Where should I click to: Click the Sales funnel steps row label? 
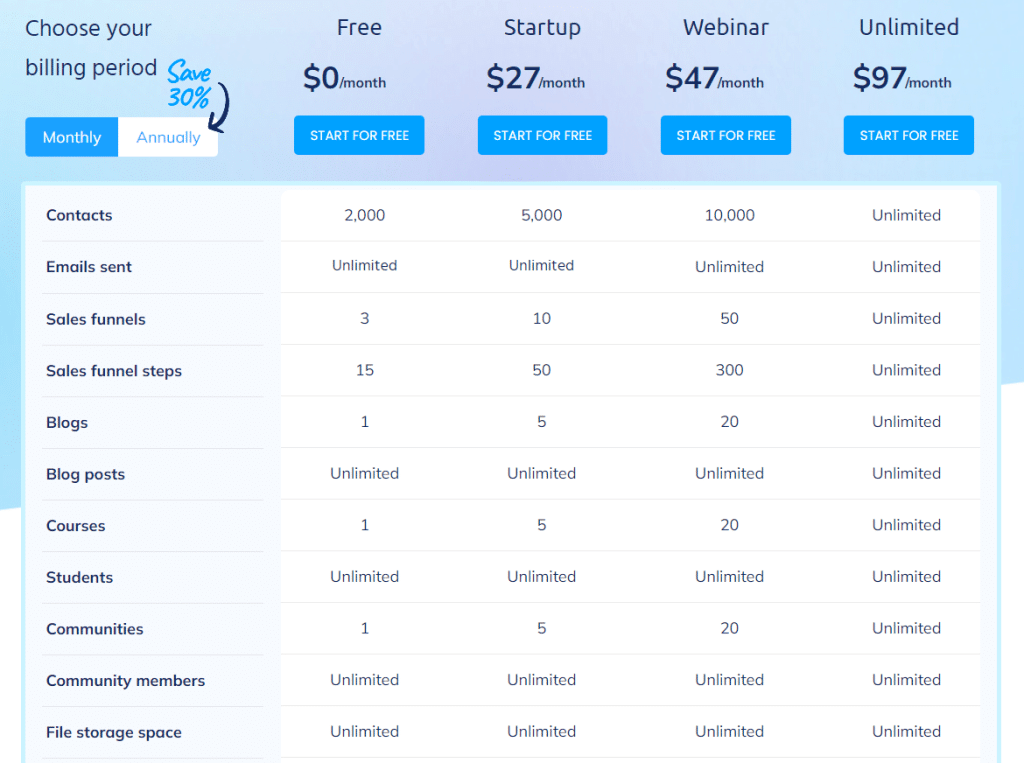pos(114,371)
